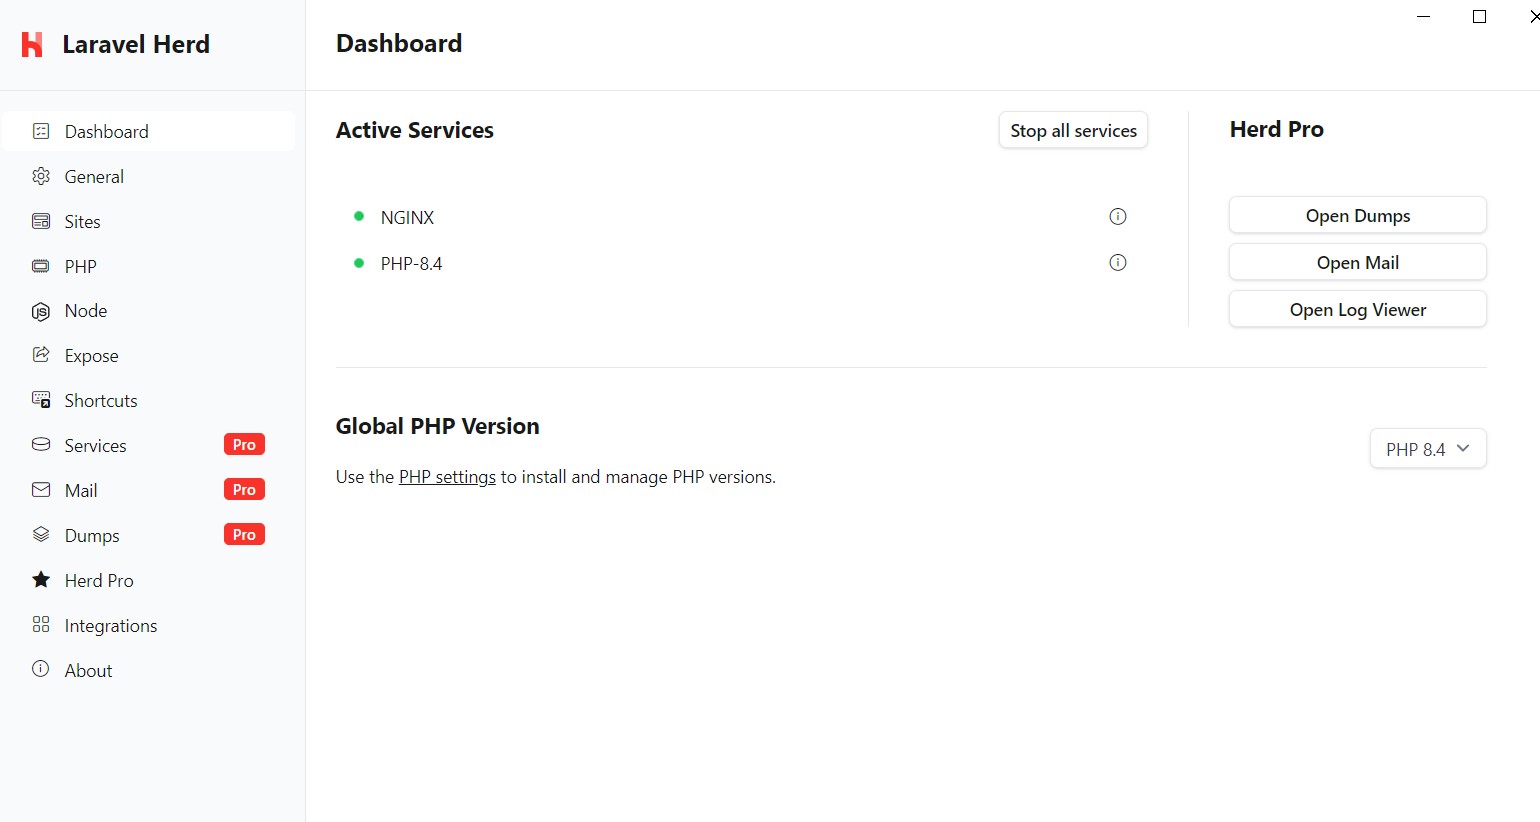This screenshot has width=1540, height=822.
Task: Click the Node JS icon in sidebar
Action: (x=41, y=311)
